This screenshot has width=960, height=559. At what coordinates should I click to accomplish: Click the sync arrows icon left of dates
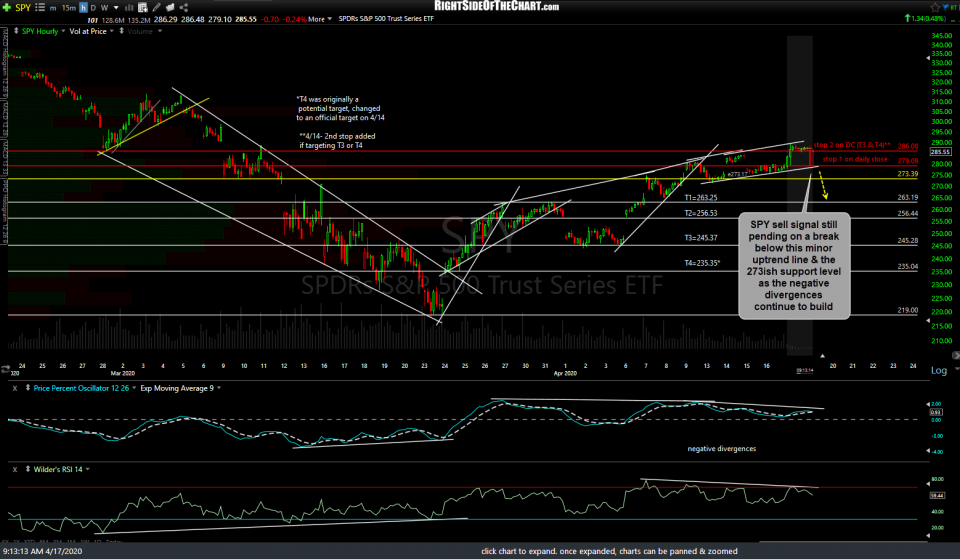pos(6,369)
